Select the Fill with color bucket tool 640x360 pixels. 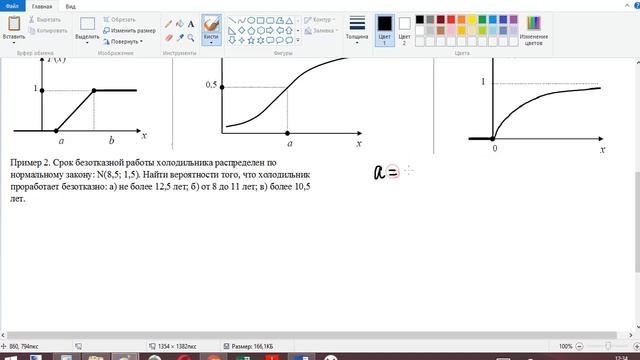pos(180,24)
